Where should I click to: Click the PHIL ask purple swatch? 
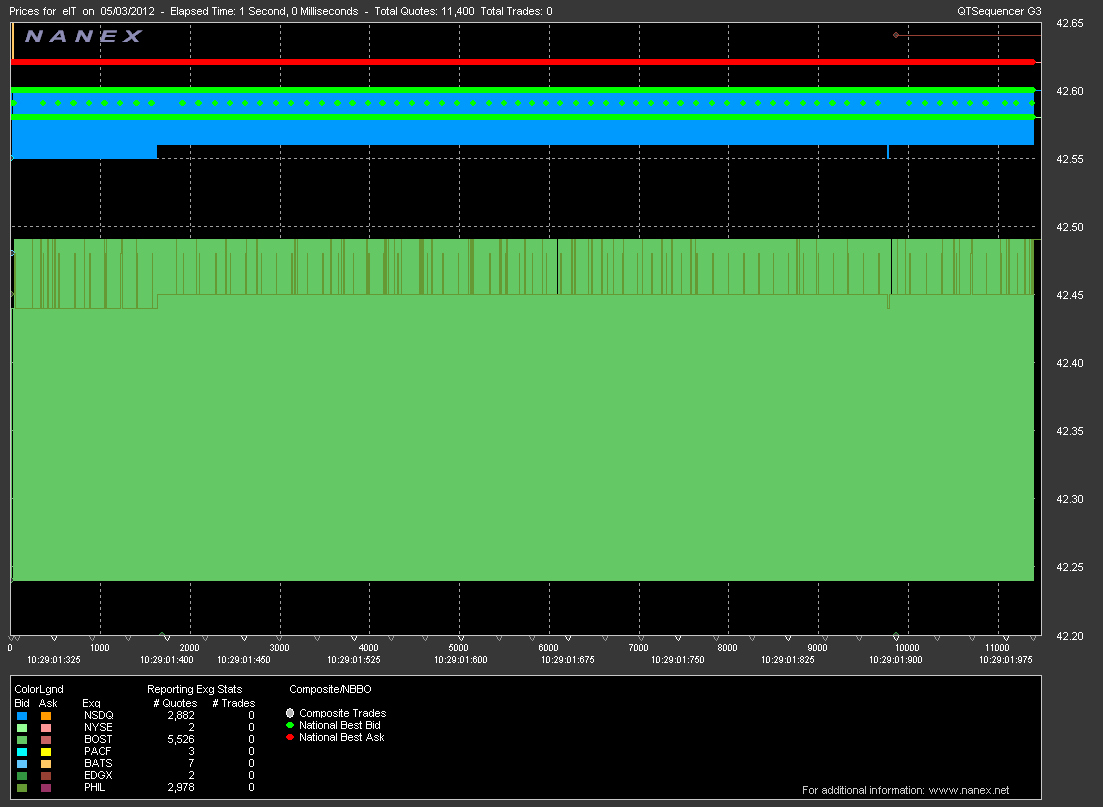tap(46, 788)
